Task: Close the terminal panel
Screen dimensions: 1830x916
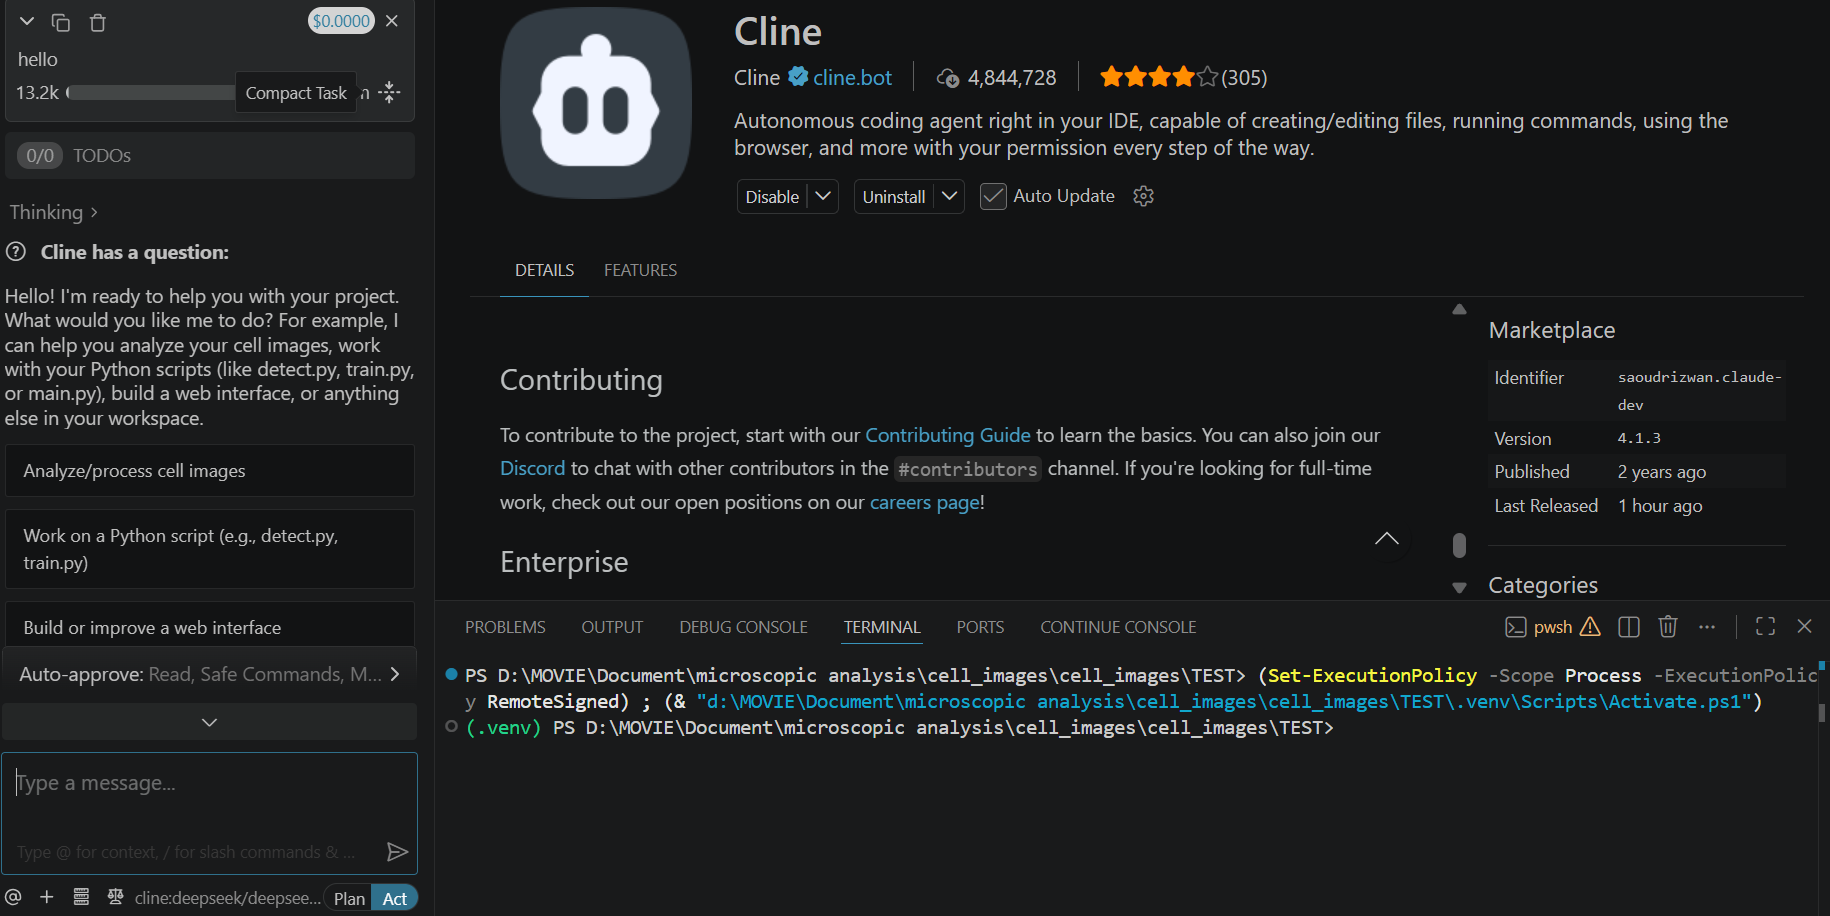Action: [1805, 626]
